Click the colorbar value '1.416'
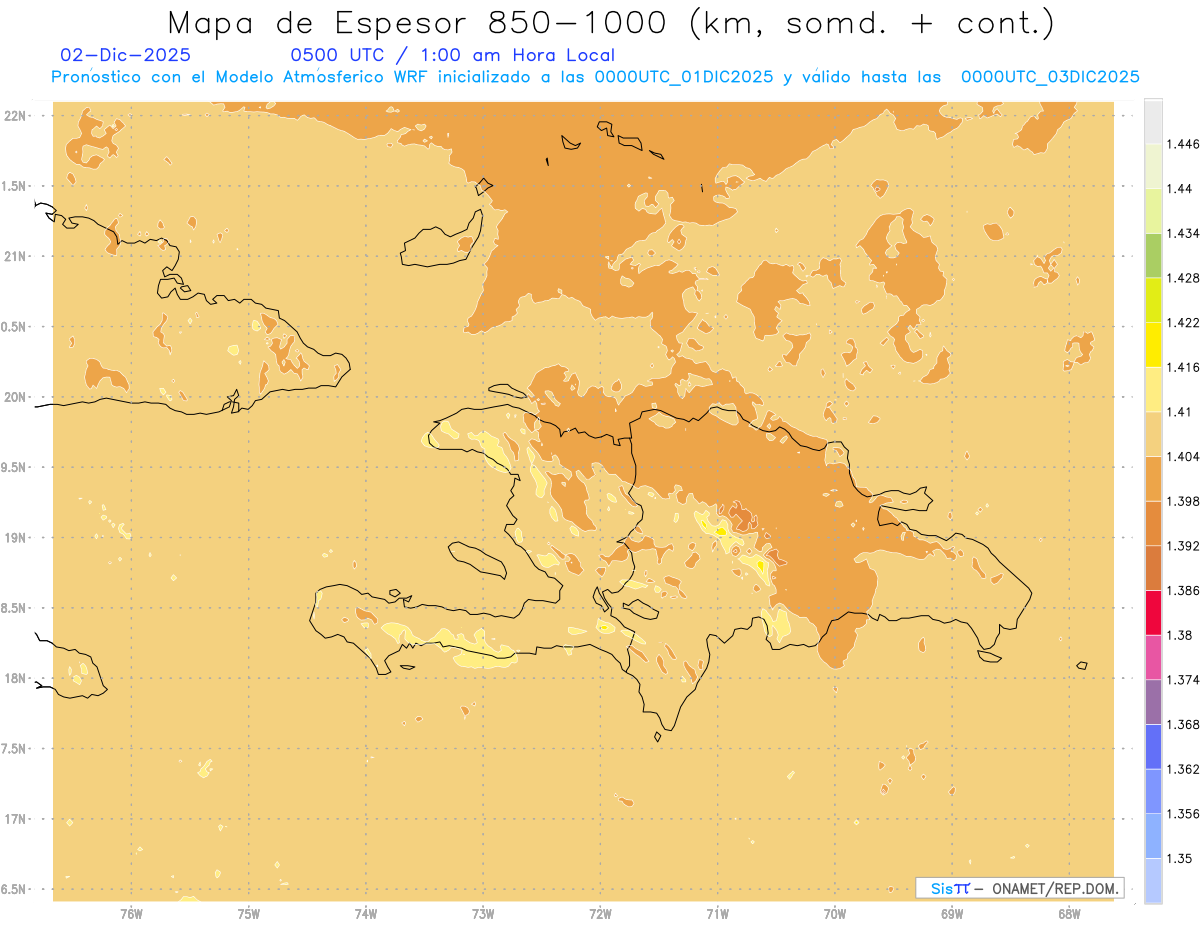 (1183, 367)
